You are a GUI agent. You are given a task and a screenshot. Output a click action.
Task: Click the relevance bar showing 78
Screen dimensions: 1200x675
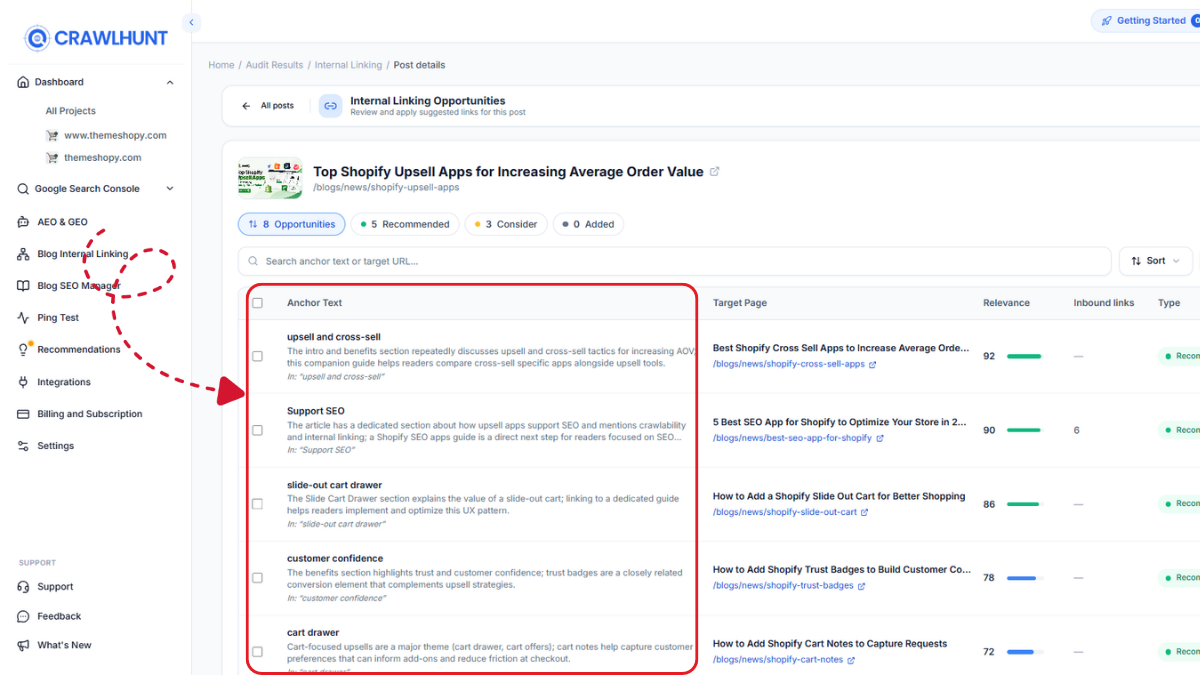pyautogui.click(x=1024, y=578)
